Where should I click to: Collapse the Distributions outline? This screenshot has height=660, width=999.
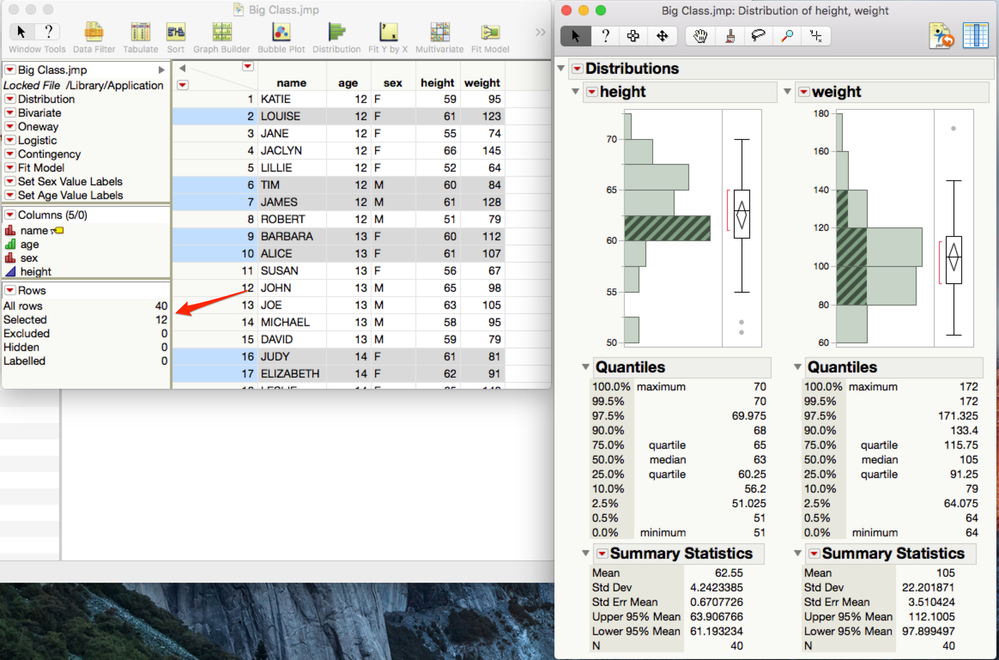(561, 68)
